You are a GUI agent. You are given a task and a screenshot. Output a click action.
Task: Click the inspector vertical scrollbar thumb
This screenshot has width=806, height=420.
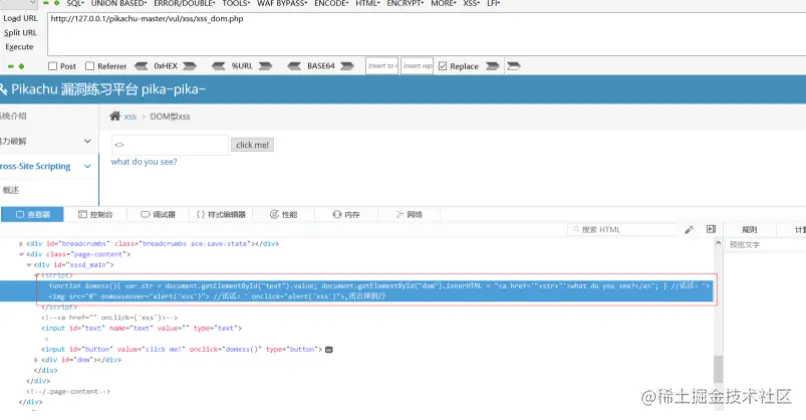click(718, 368)
